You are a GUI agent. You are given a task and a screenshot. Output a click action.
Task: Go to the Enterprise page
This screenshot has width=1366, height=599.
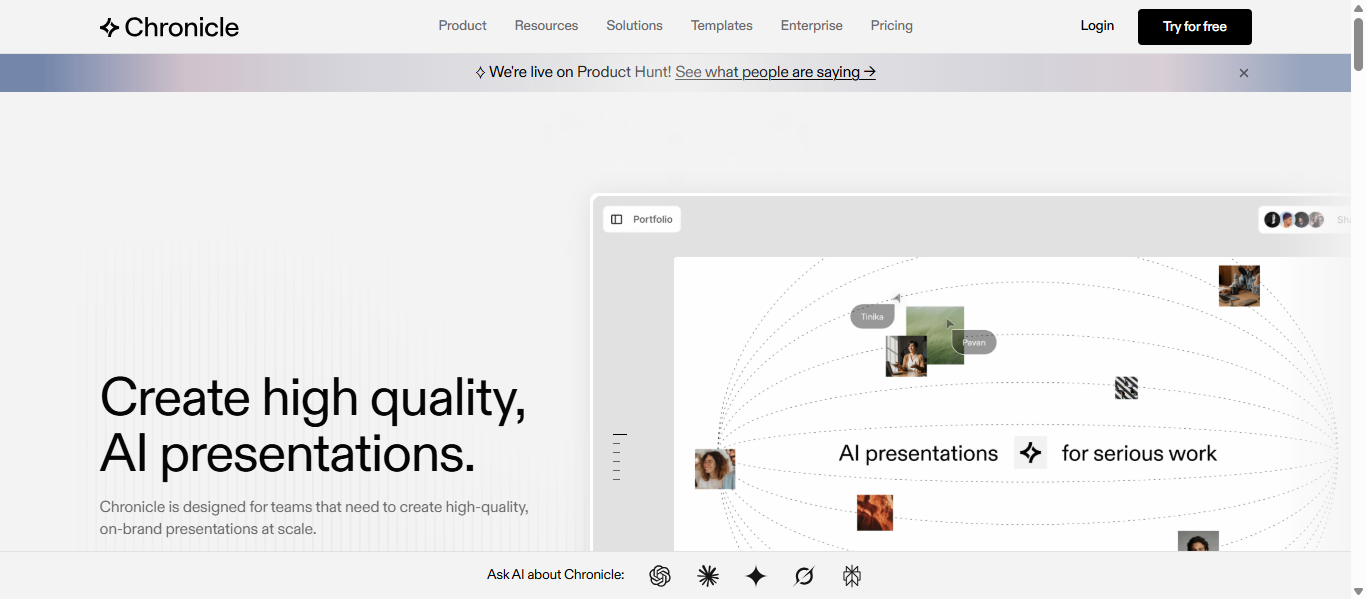[811, 26]
